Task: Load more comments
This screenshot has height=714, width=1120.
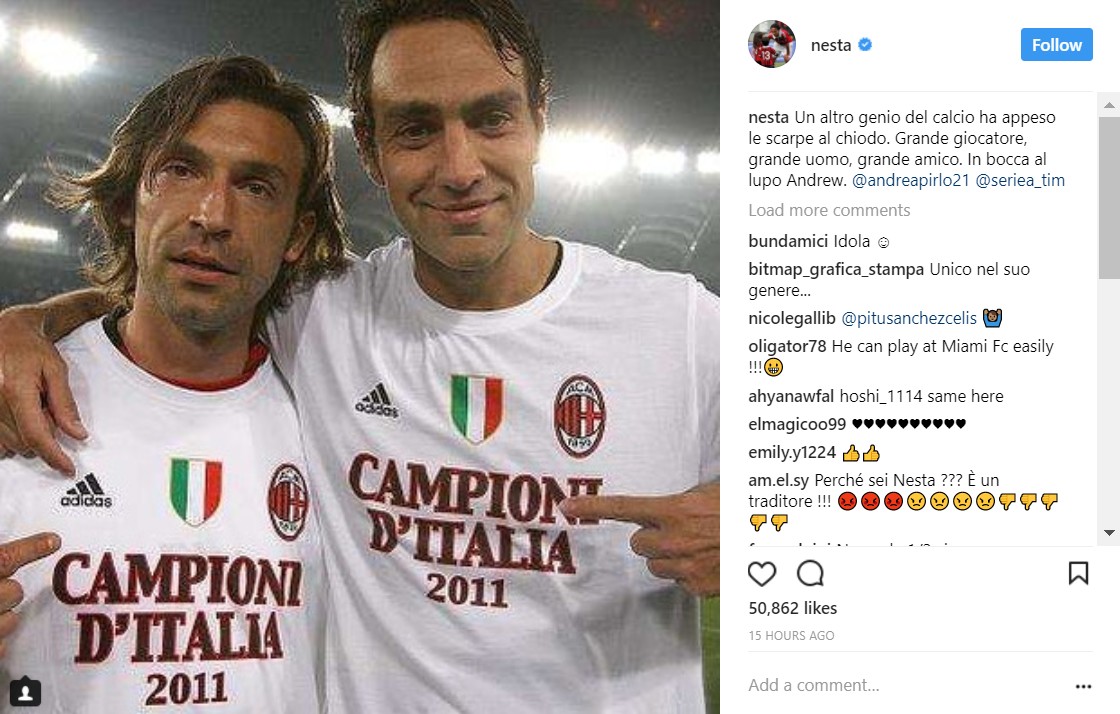Action: [x=829, y=210]
